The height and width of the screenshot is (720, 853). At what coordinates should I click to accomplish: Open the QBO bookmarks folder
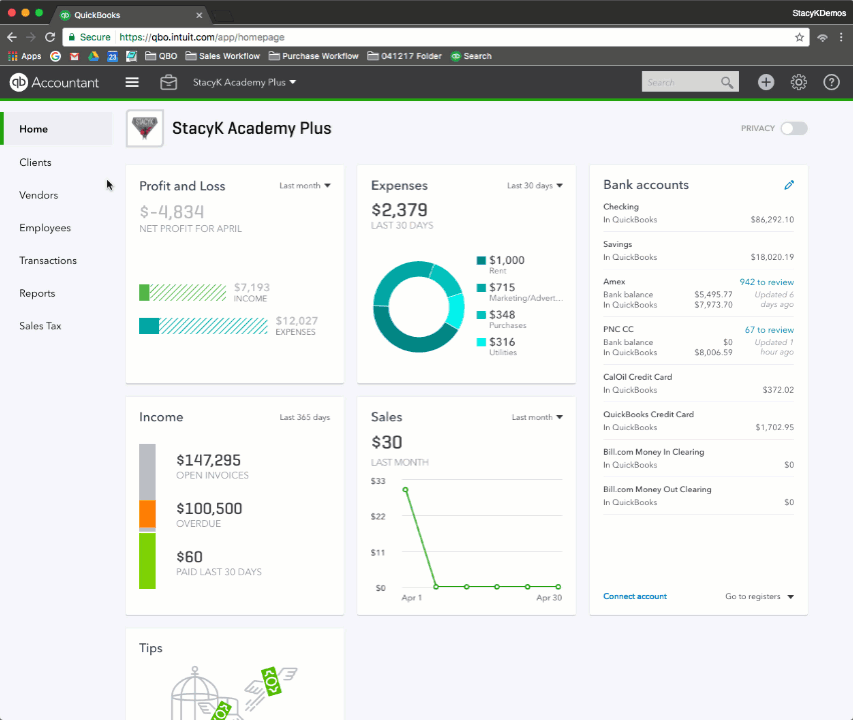[161, 56]
